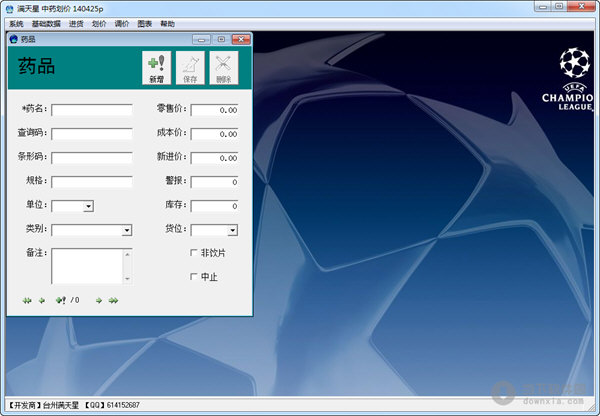600x416 pixels.
Task: Click the 警报 quantity field
Action: pos(214,182)
